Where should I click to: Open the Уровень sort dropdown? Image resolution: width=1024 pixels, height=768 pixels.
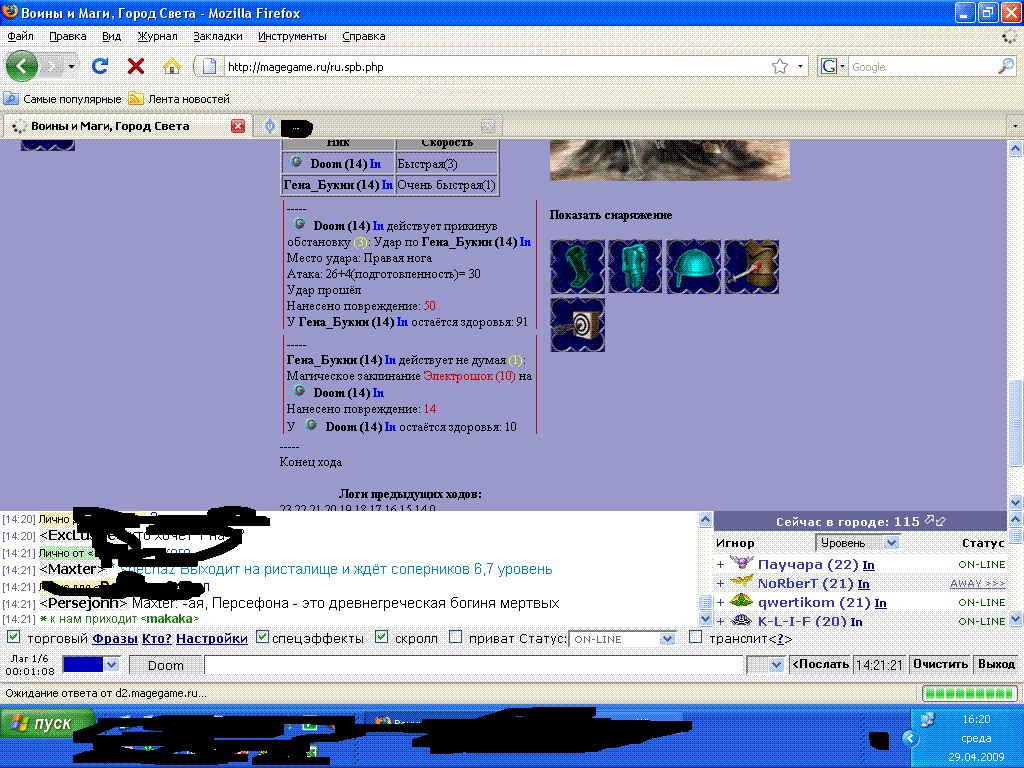point(857,543)
